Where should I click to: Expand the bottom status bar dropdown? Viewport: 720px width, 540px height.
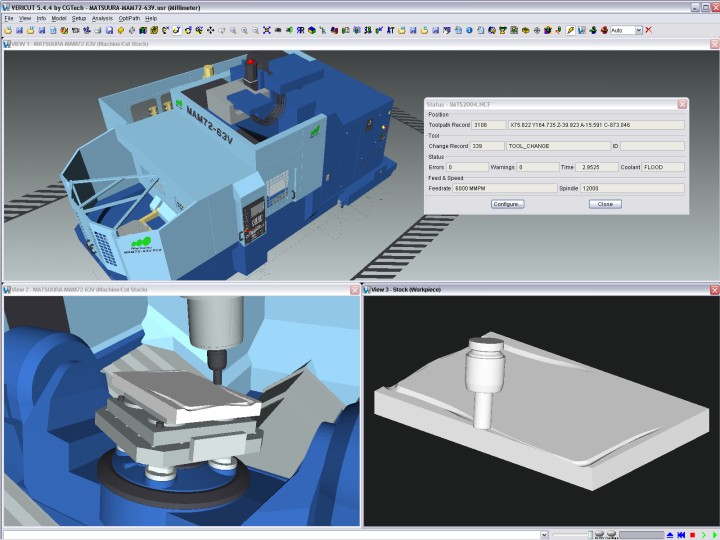pyautogui.click(x=544, y=535)
